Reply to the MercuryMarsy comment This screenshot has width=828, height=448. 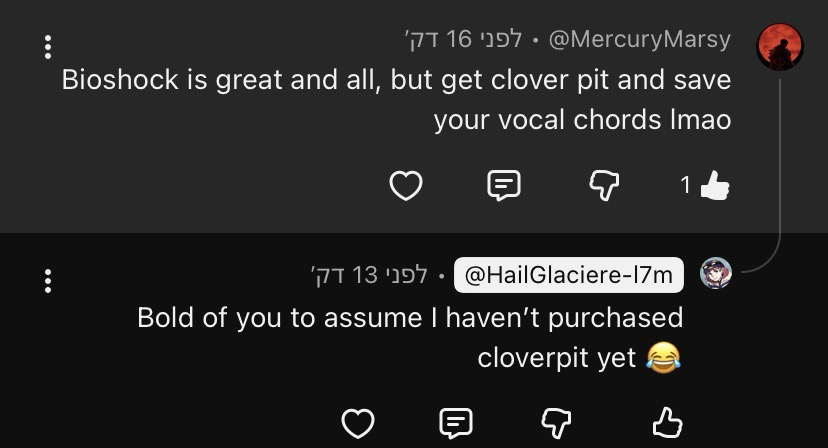point(504,185)
